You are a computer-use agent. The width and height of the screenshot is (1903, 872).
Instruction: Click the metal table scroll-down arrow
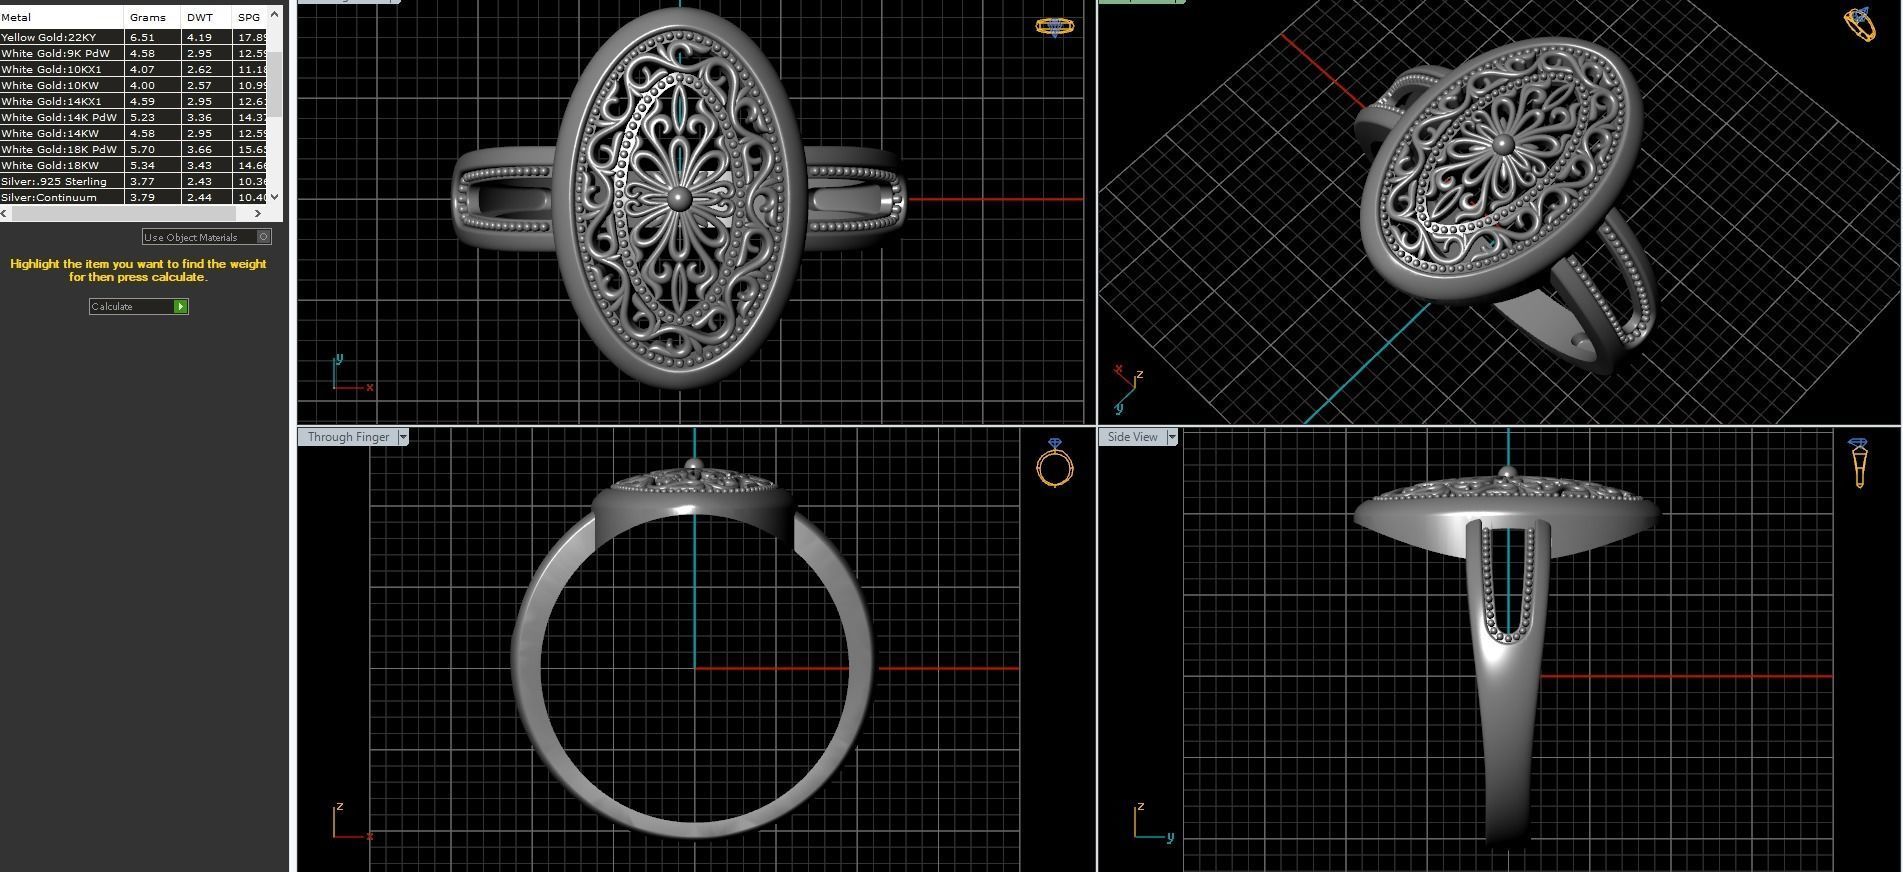point(275,197)
